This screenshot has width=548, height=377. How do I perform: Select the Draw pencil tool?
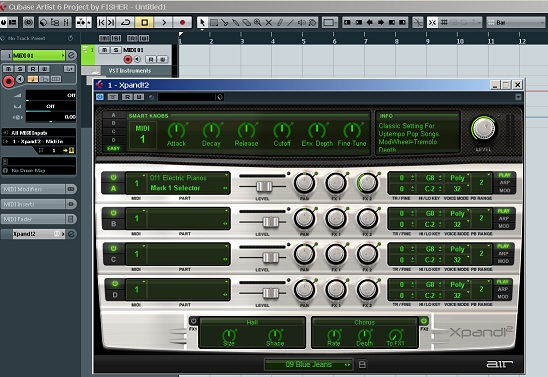coord(280,23)
